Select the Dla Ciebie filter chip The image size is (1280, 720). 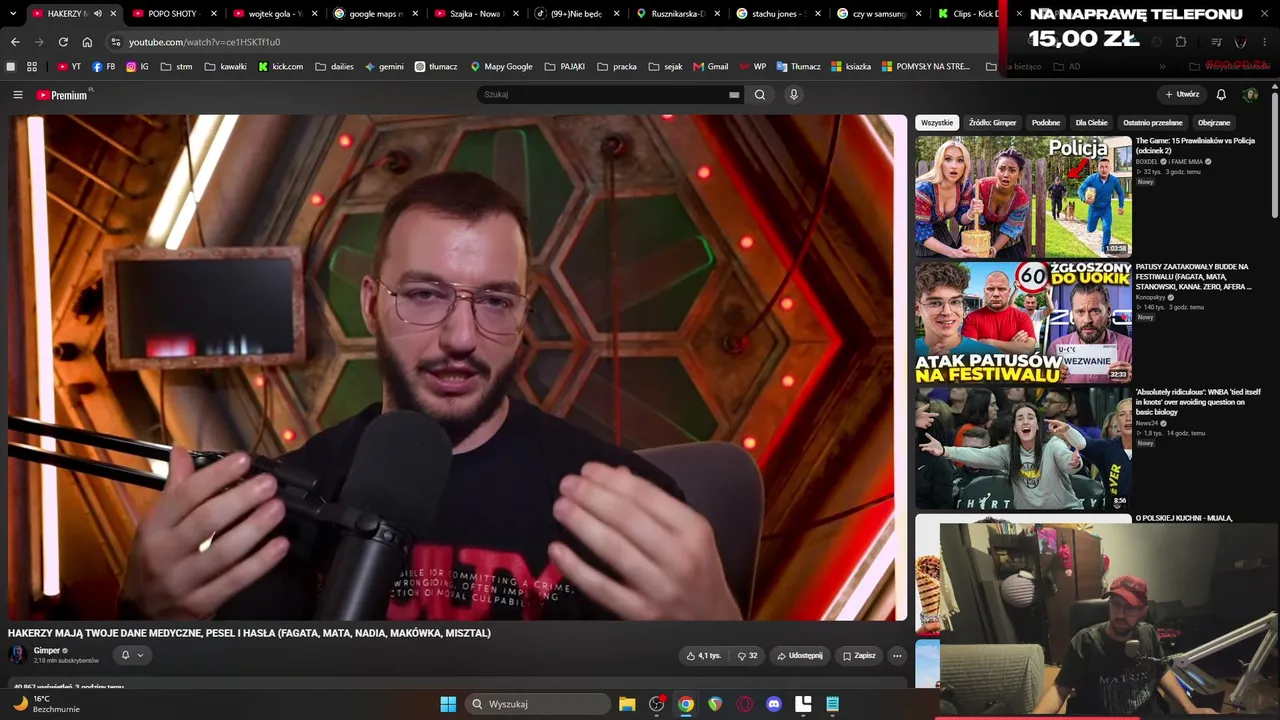click(x=1092, y=123)
